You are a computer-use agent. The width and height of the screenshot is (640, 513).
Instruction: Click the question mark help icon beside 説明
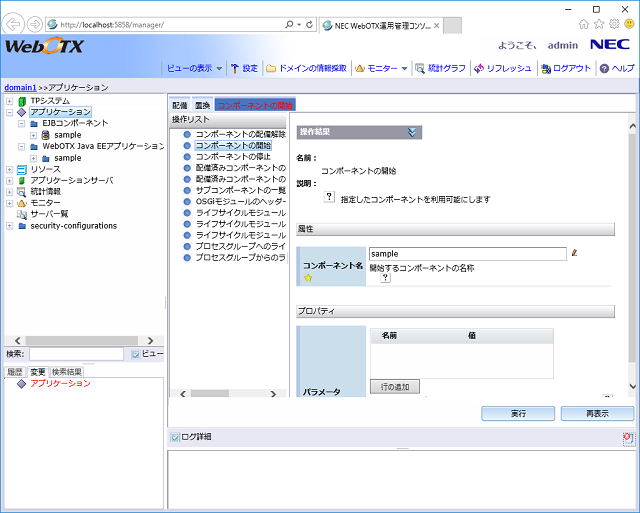329,198
